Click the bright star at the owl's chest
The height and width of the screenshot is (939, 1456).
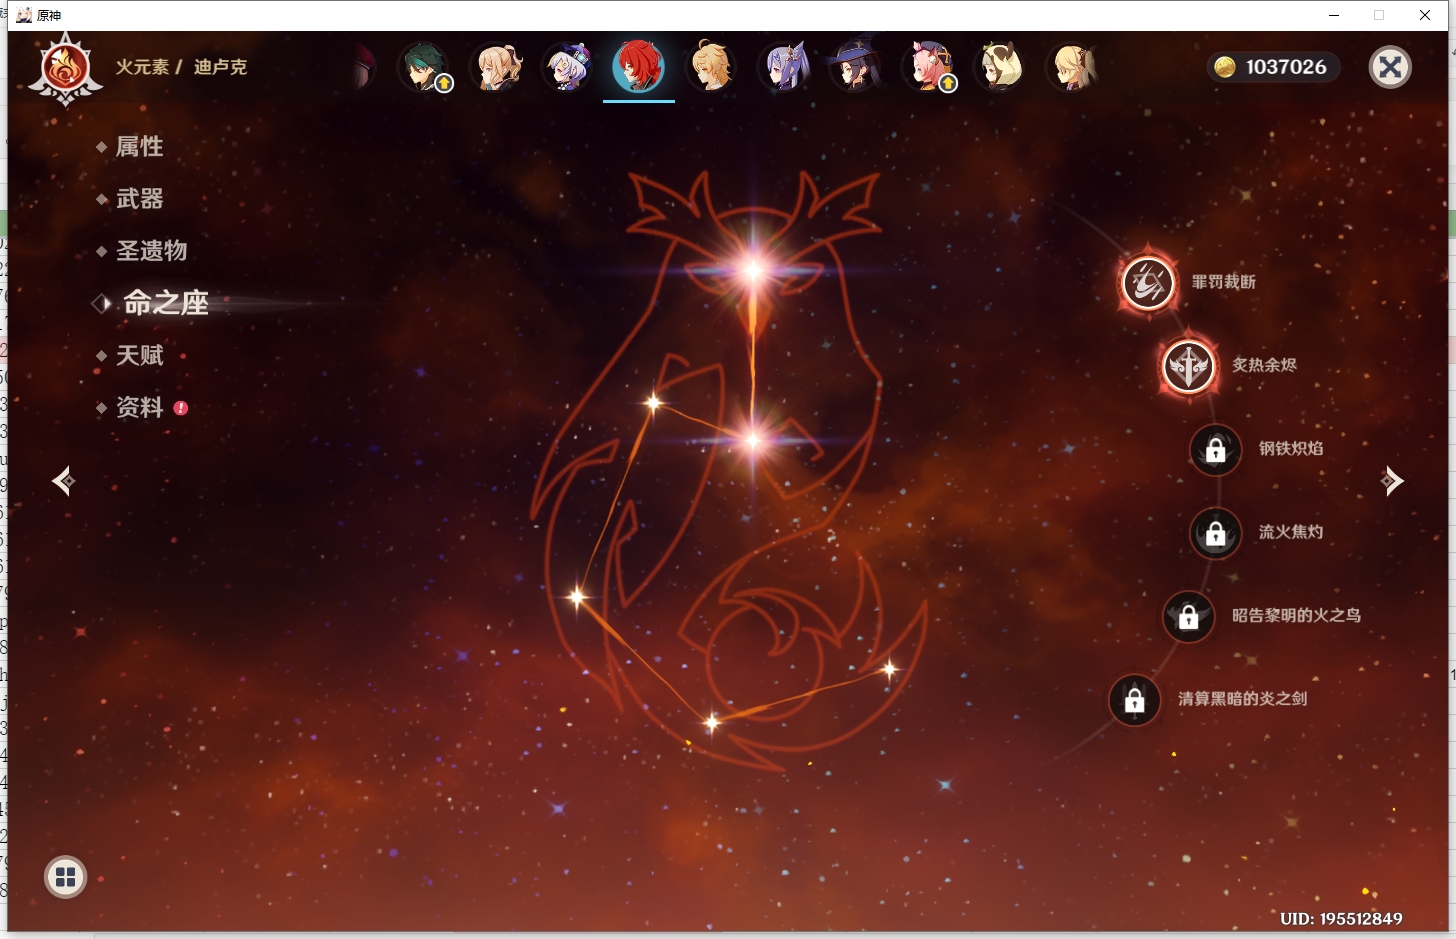pyautogui.click(x=753, y=440)
